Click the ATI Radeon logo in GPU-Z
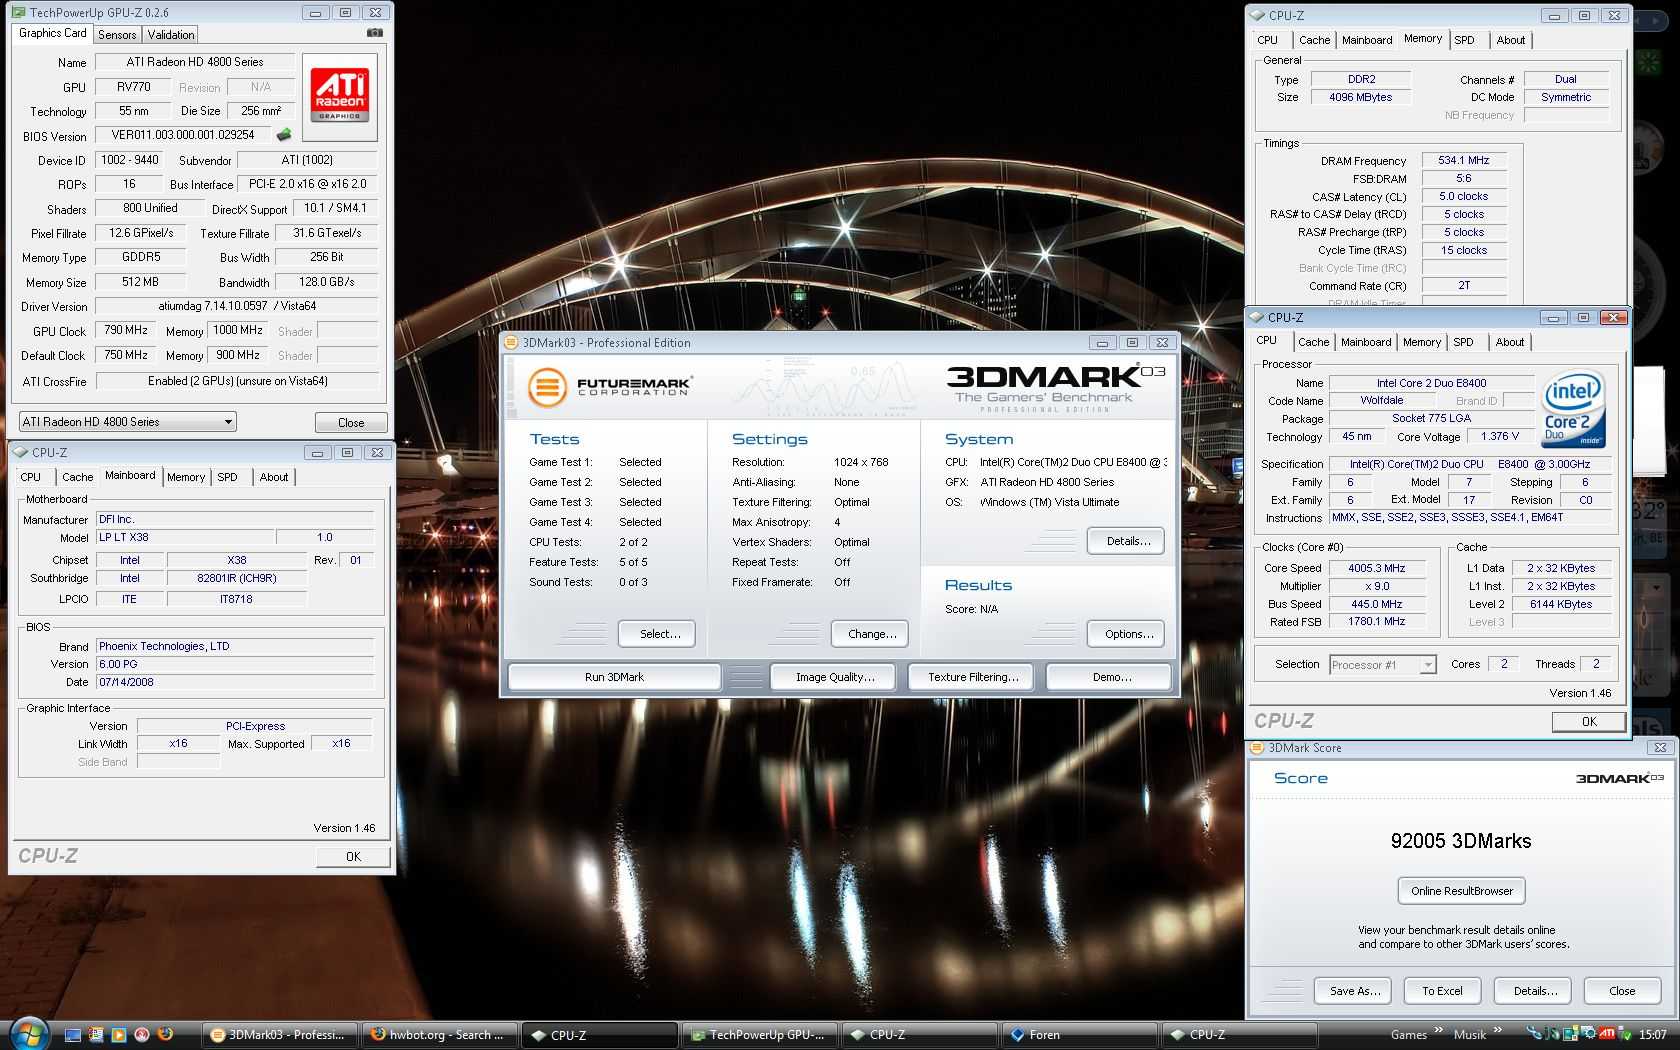This screenshot has width=1680, height=1050. 340,96
